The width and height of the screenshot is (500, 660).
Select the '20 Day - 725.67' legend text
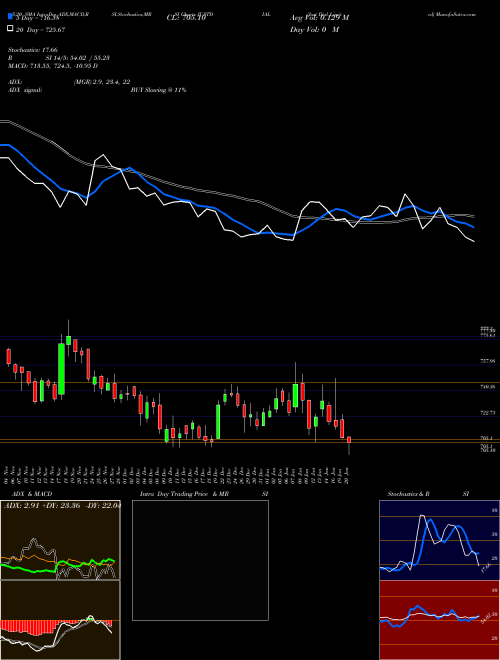[x=40, y=29]
